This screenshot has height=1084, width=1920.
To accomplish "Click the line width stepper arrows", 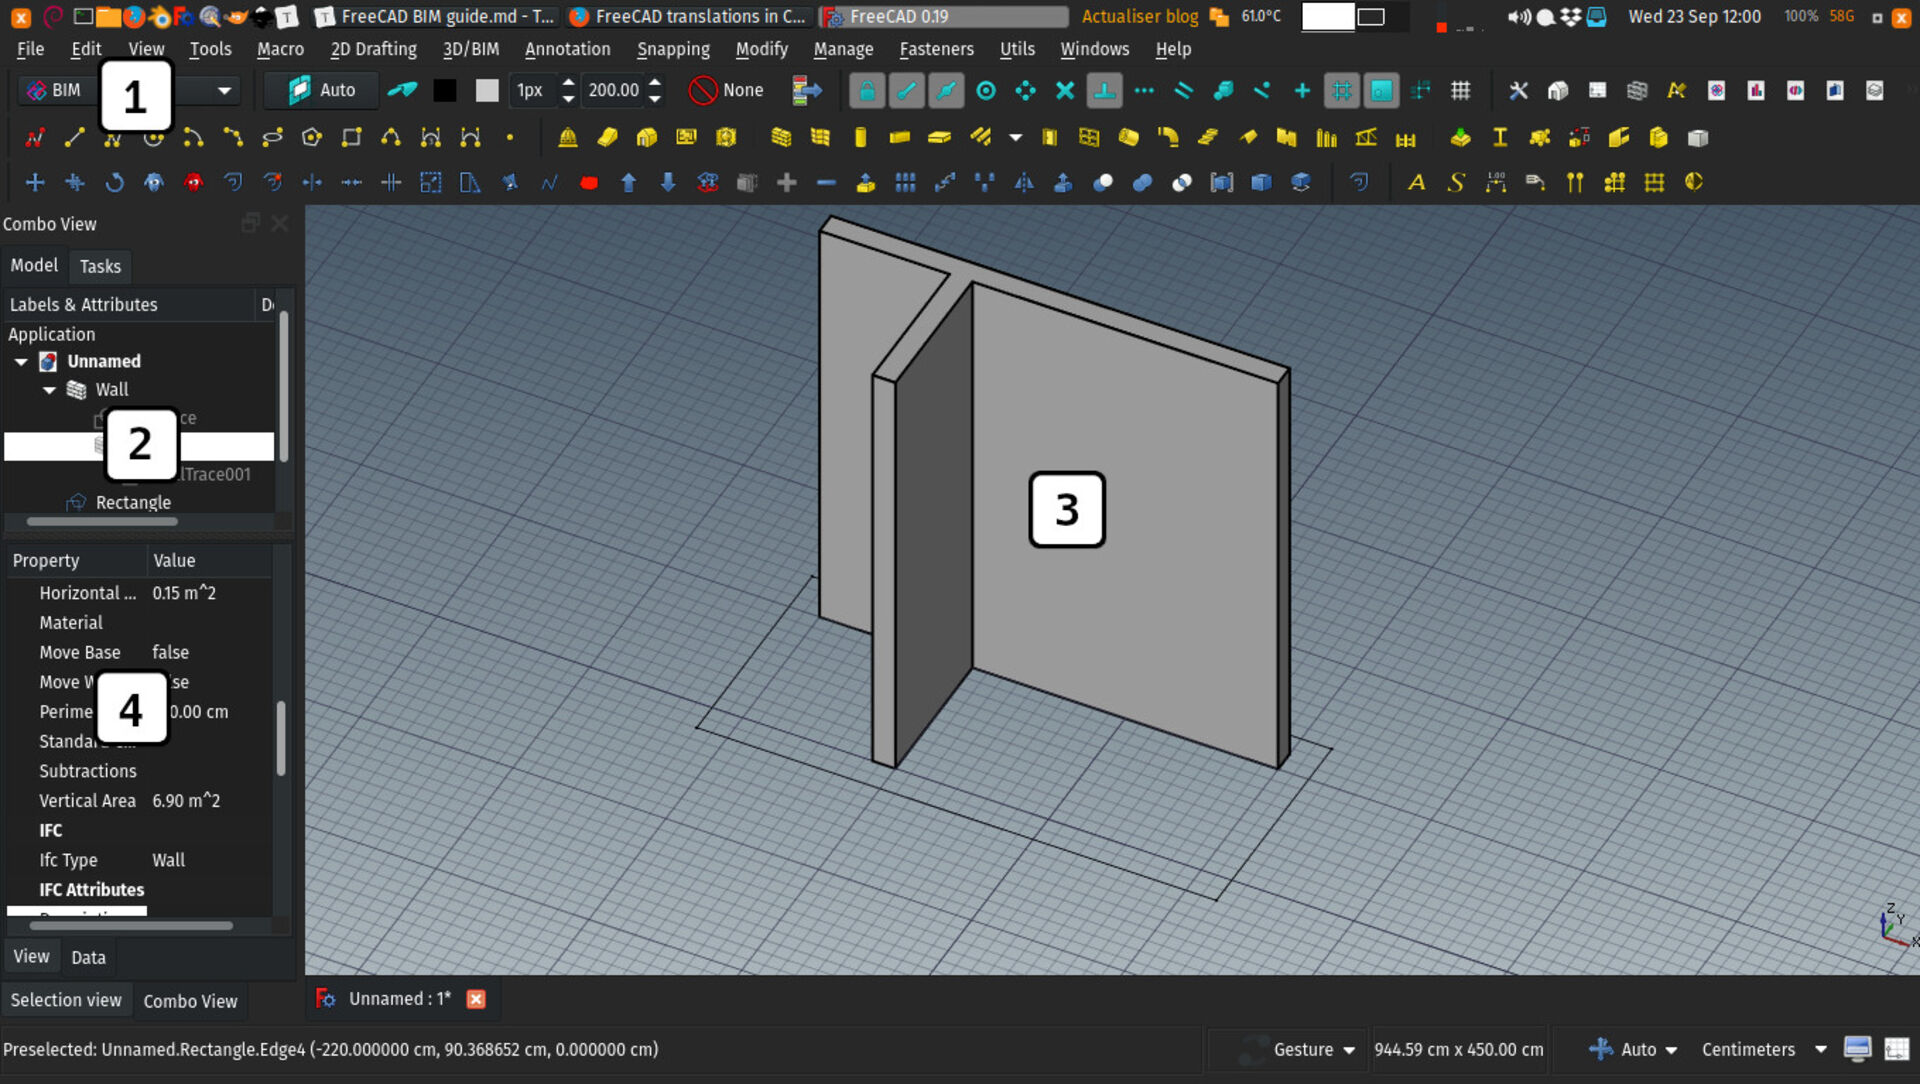I will coord(568,91).
